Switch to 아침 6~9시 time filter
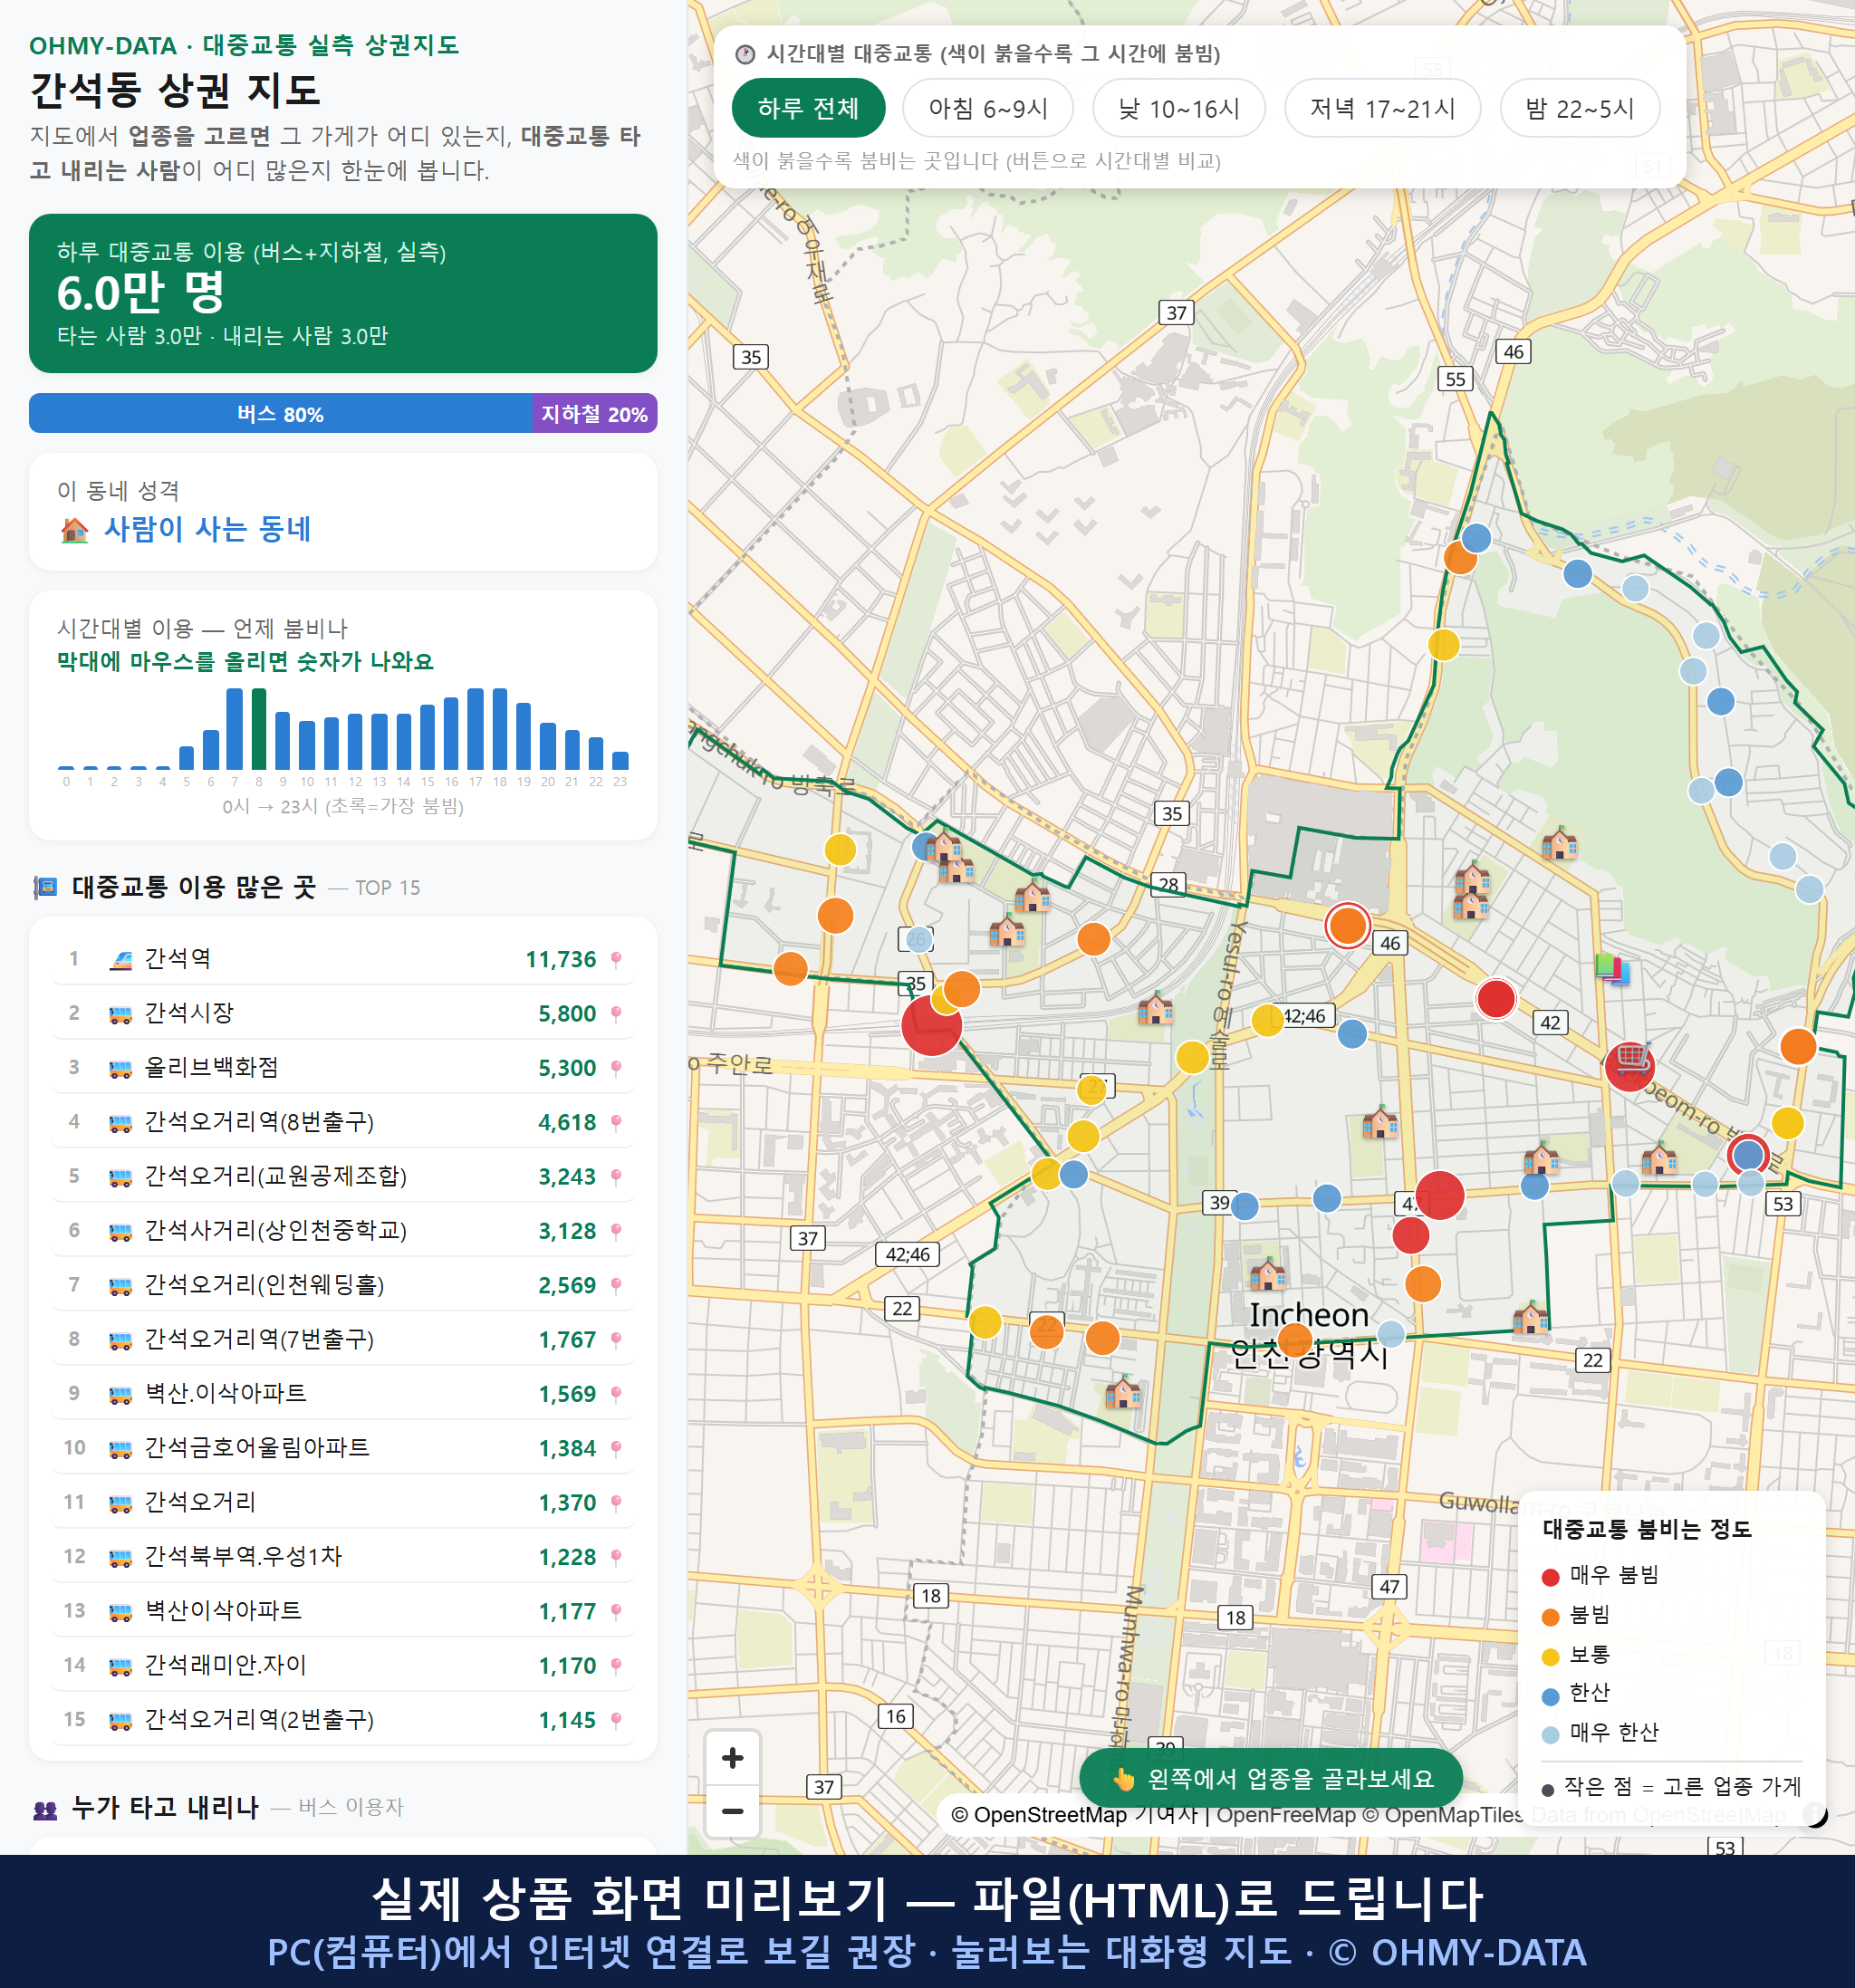This screenshot has height=1988, width=1855. pyautogui.click(x=988, y=108)
